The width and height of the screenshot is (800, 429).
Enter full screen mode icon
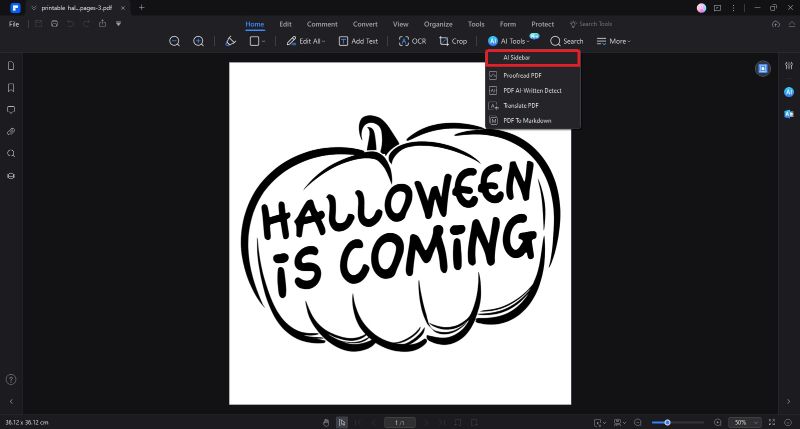click(772, 422)
